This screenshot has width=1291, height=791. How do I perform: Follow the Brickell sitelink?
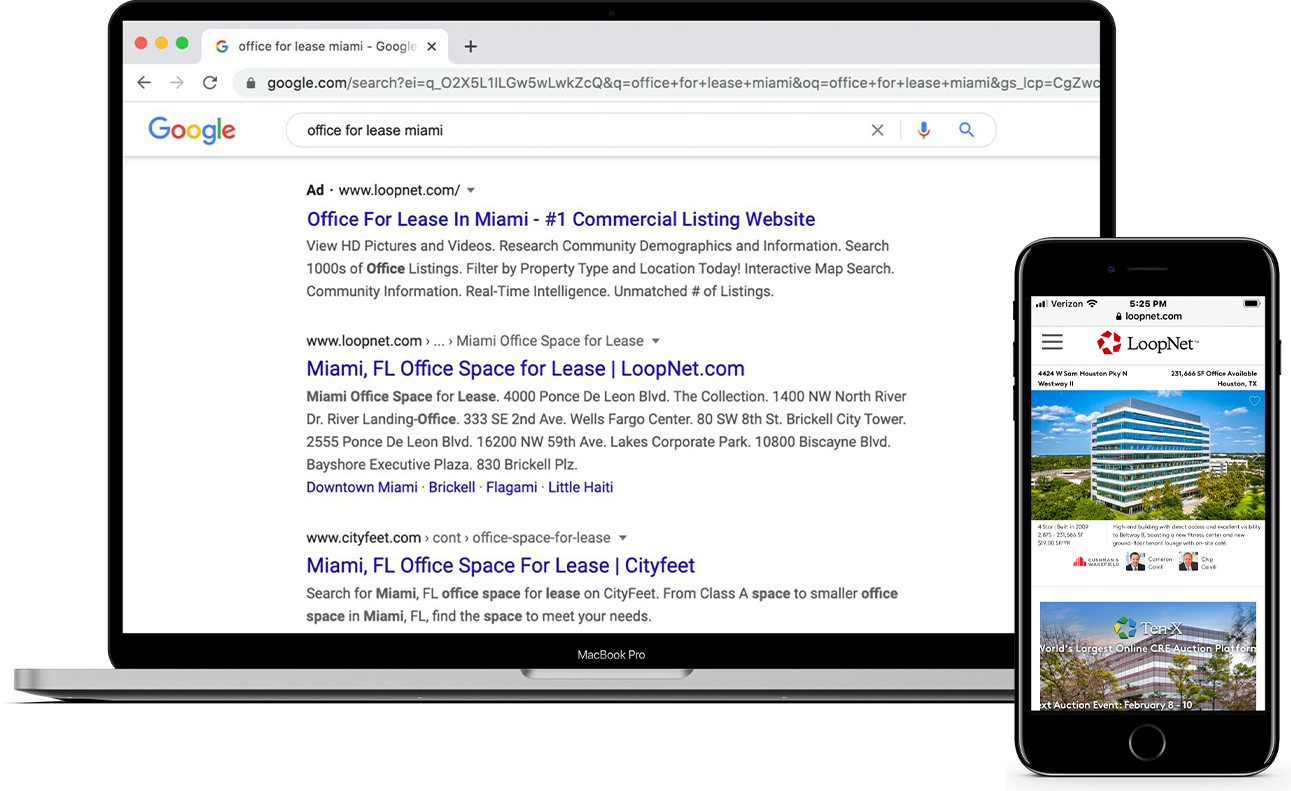[452, 487]
